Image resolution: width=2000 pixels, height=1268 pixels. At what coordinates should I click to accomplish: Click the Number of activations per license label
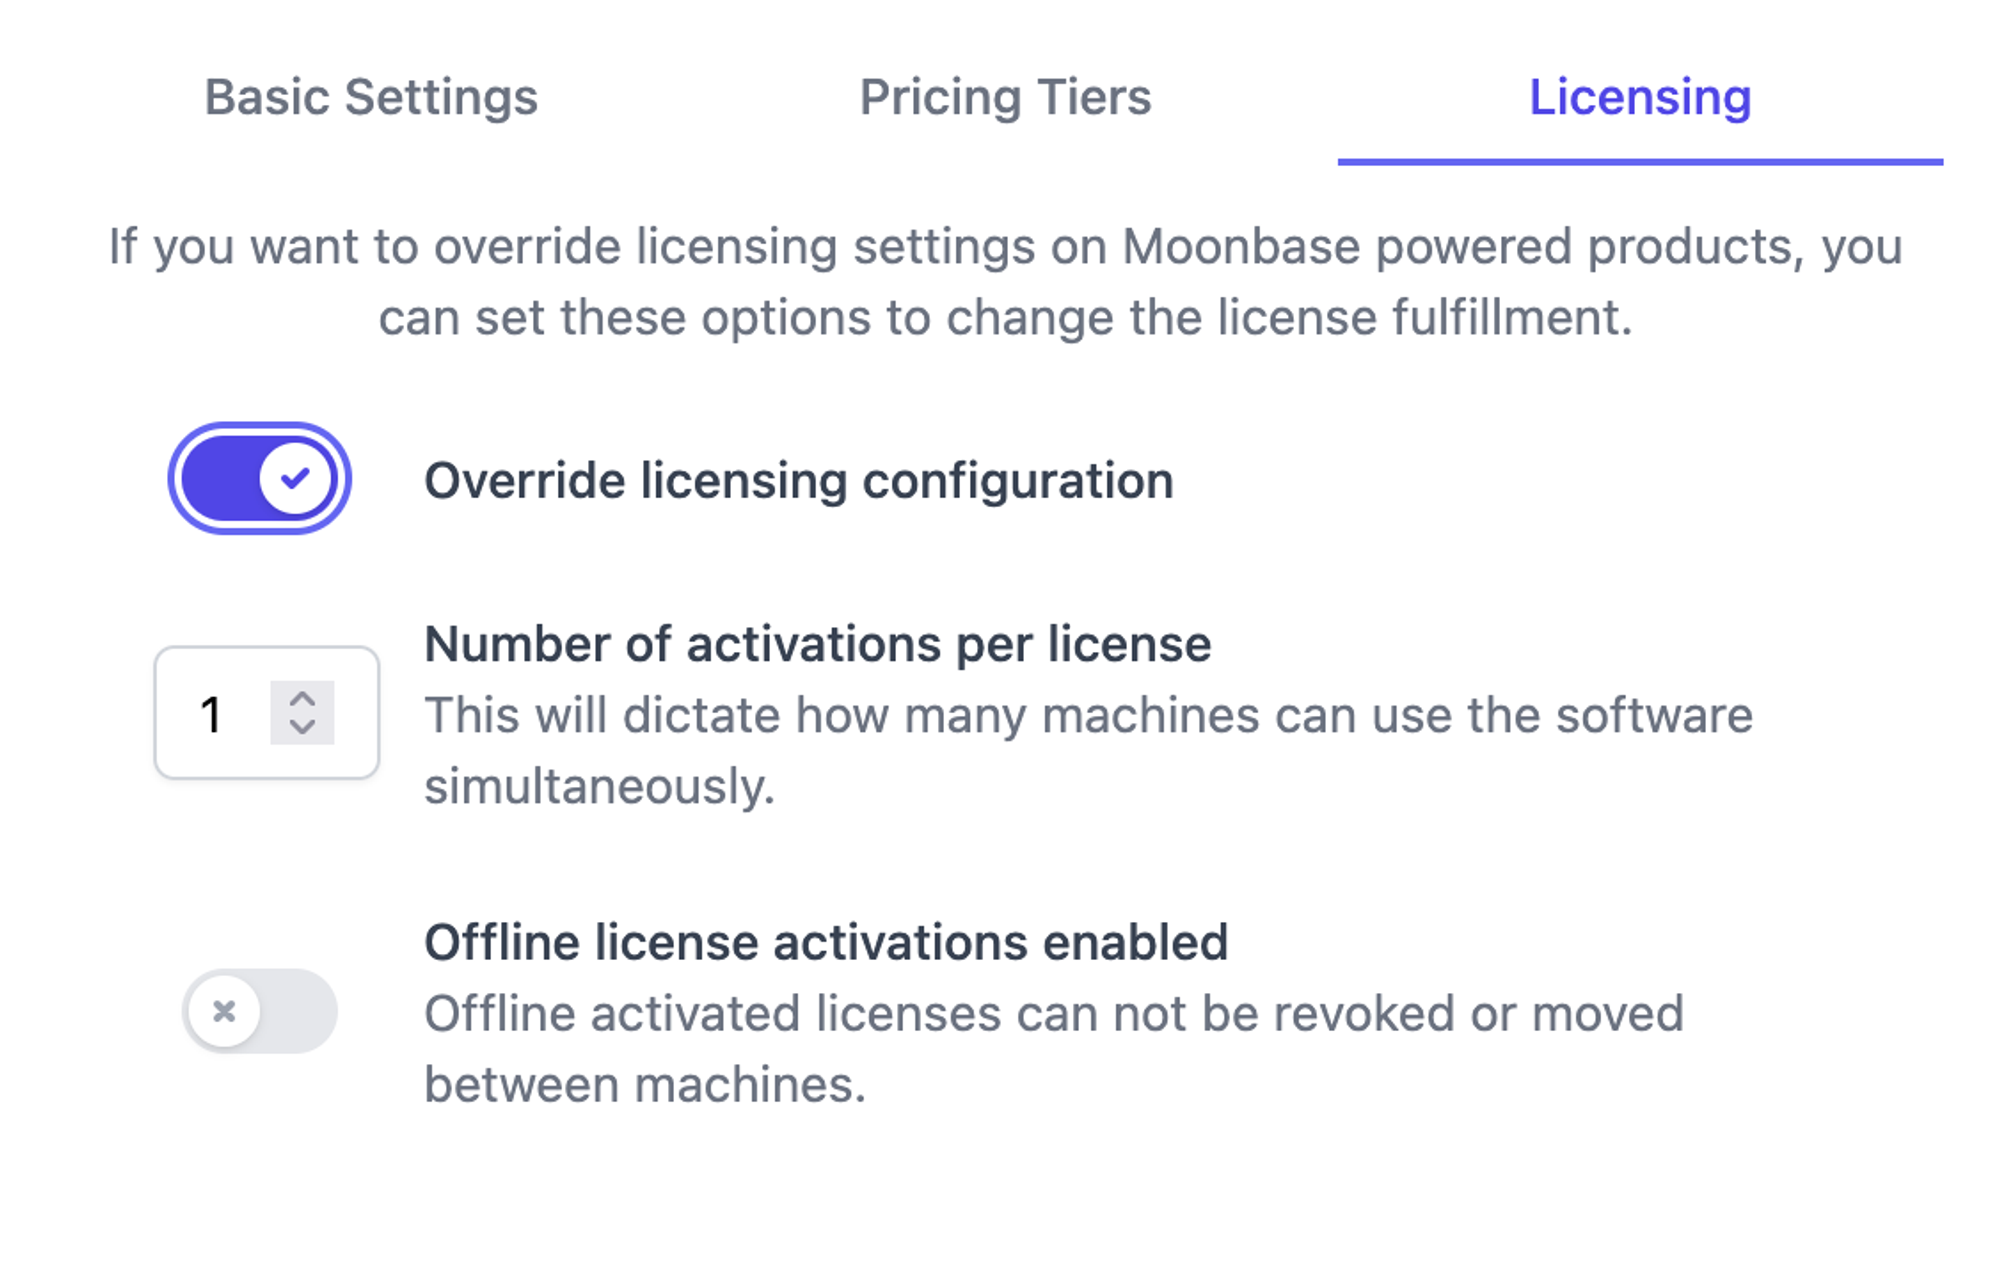817,644
